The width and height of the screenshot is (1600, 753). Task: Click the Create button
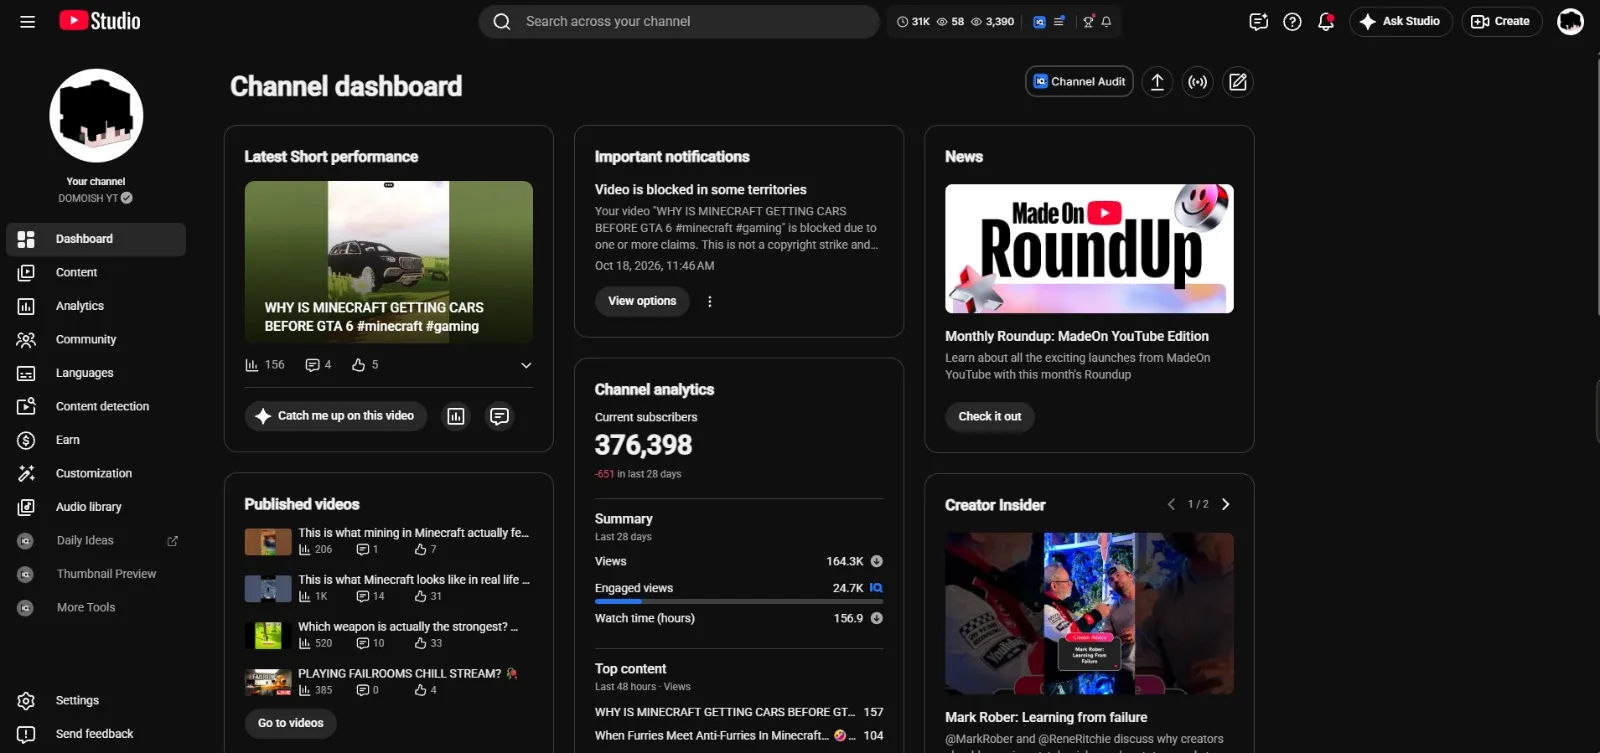[x=1501, y=21]
